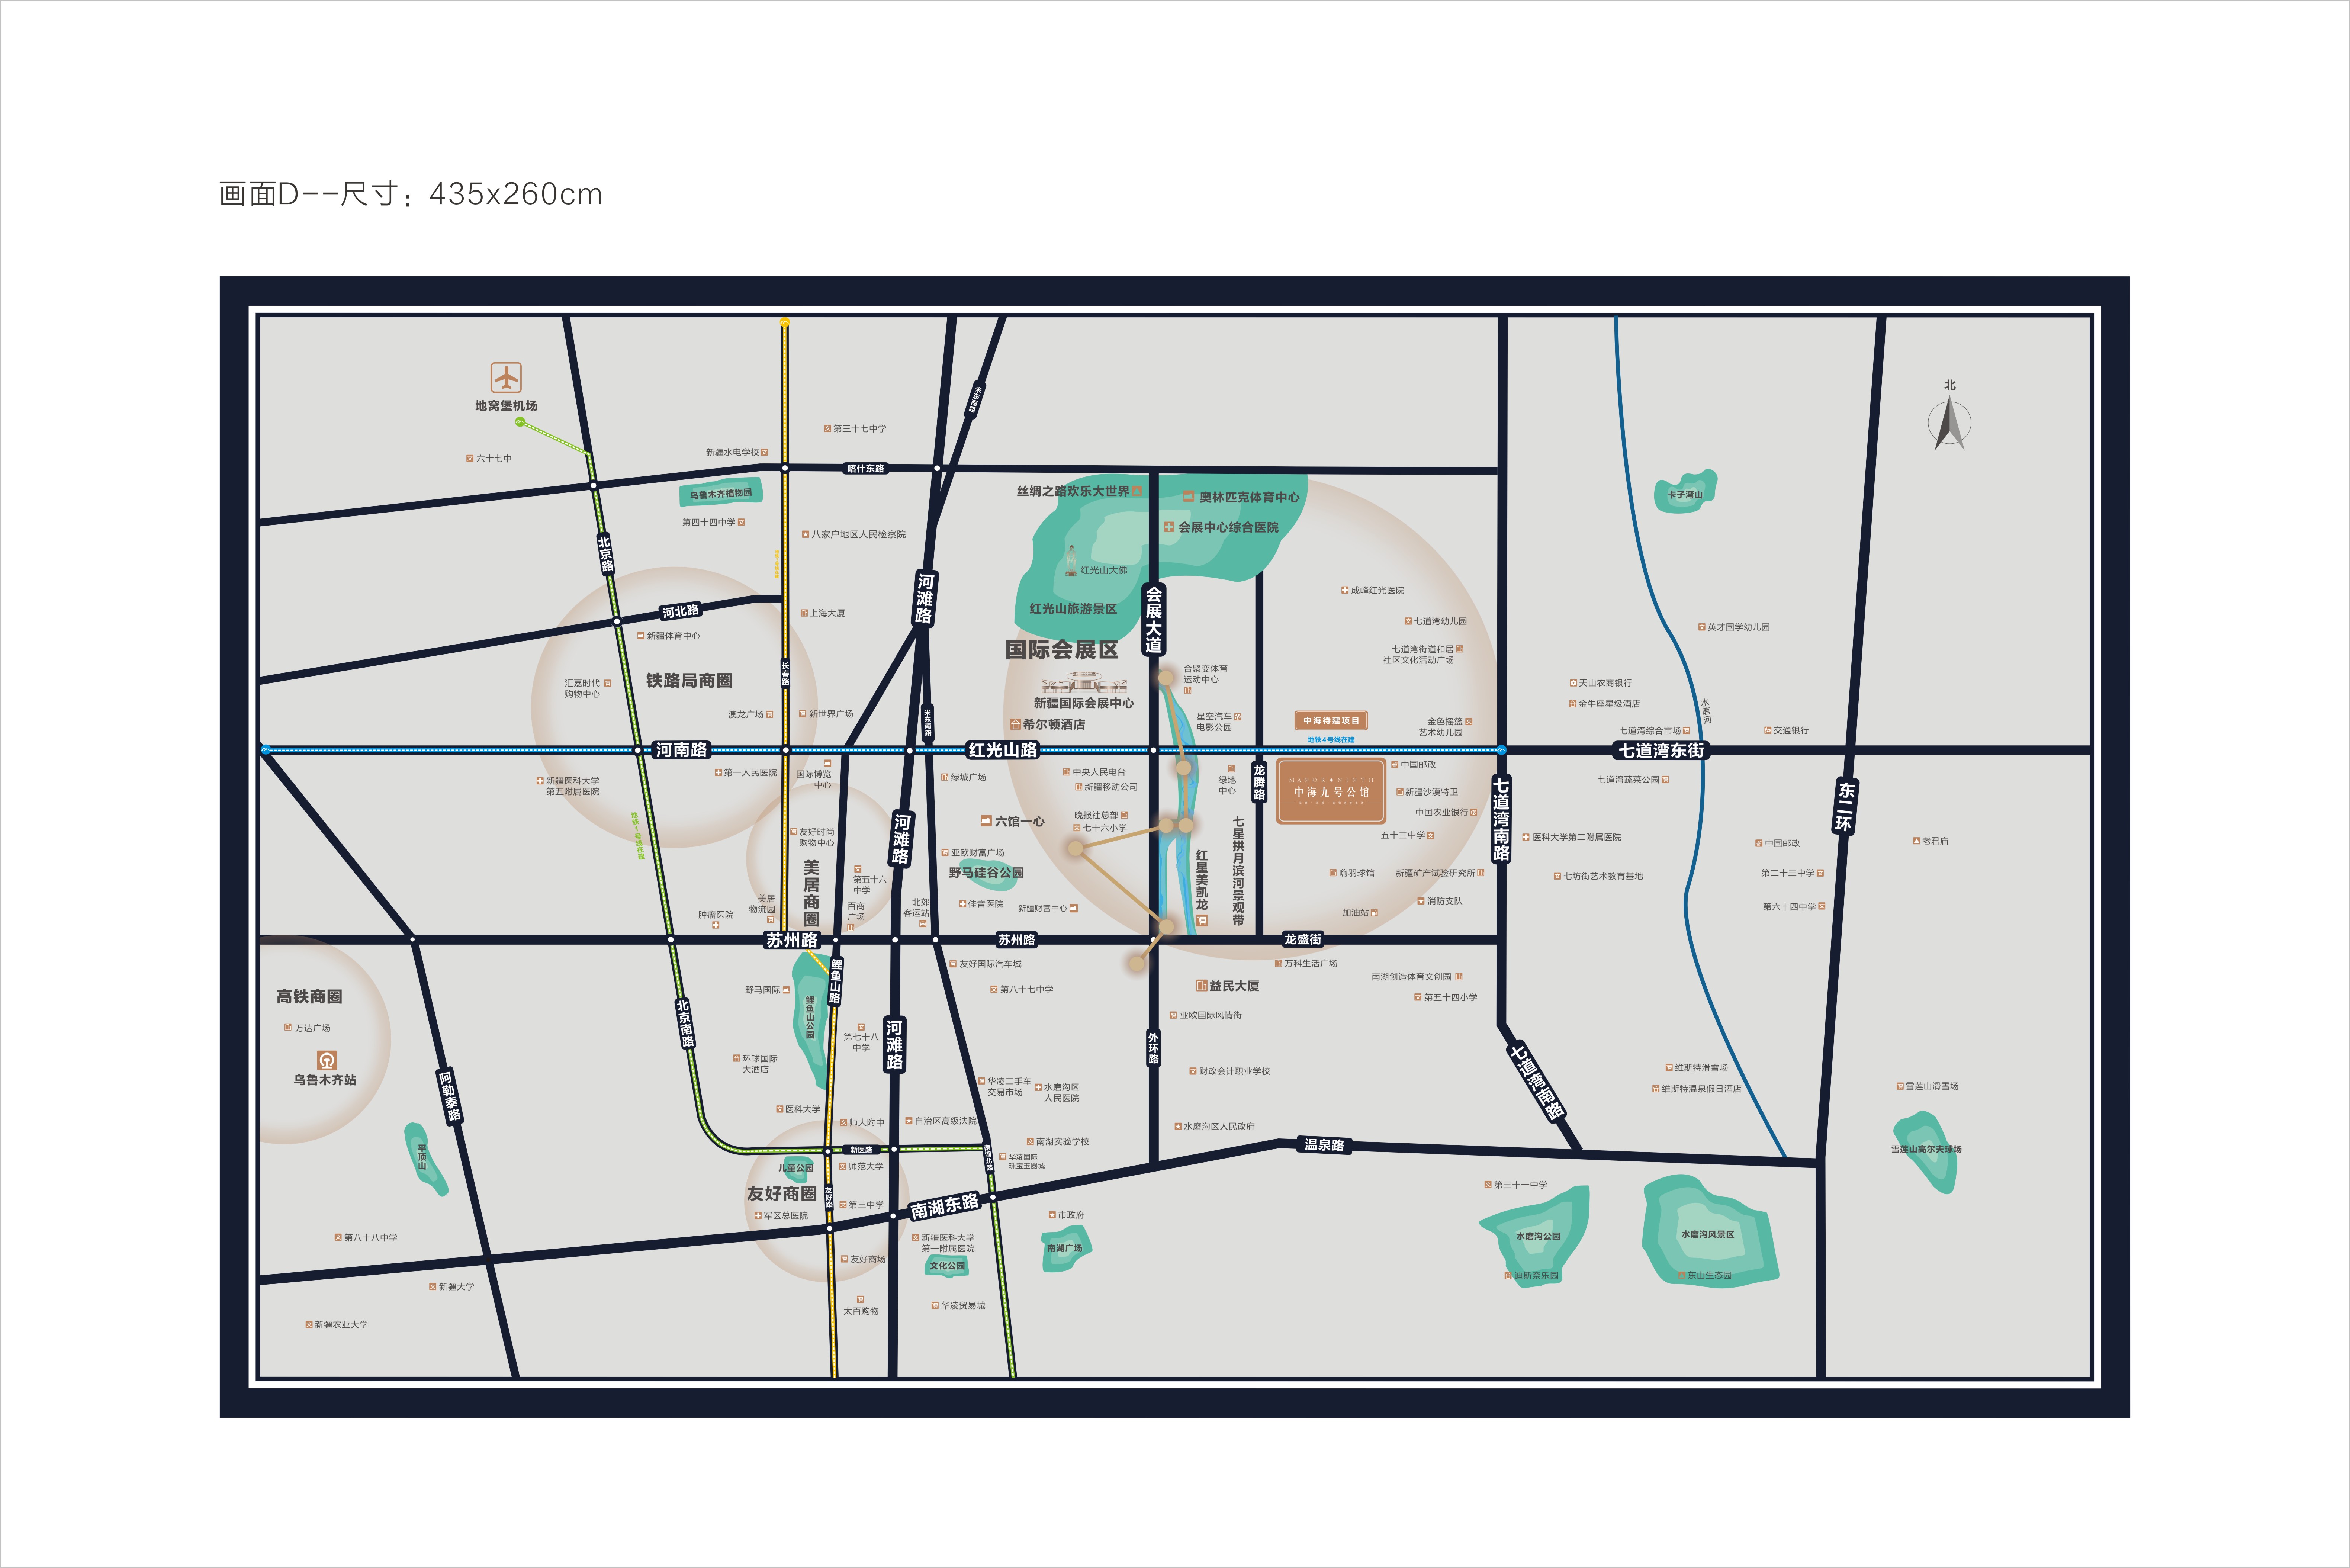Click the 雪莲山高尔夫球场 label
This screenshot has height=1568, width=2350.
pos(1926,1149)
